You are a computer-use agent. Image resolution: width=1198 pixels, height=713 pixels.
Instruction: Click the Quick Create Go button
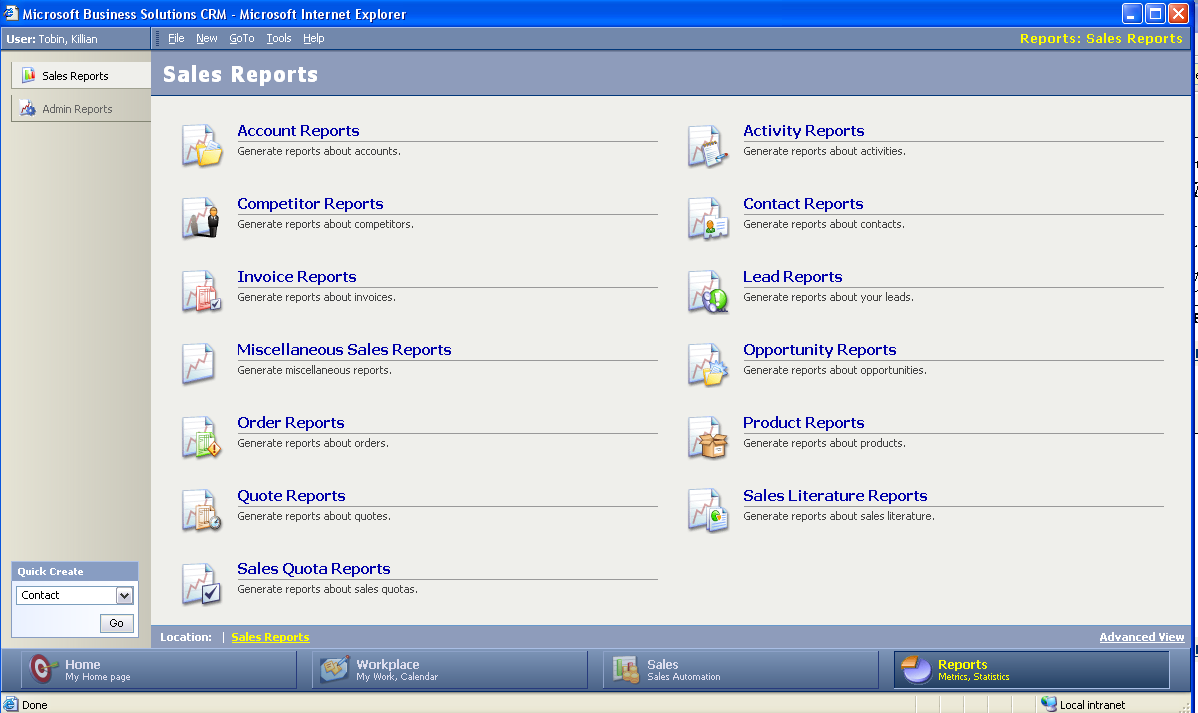116,623
